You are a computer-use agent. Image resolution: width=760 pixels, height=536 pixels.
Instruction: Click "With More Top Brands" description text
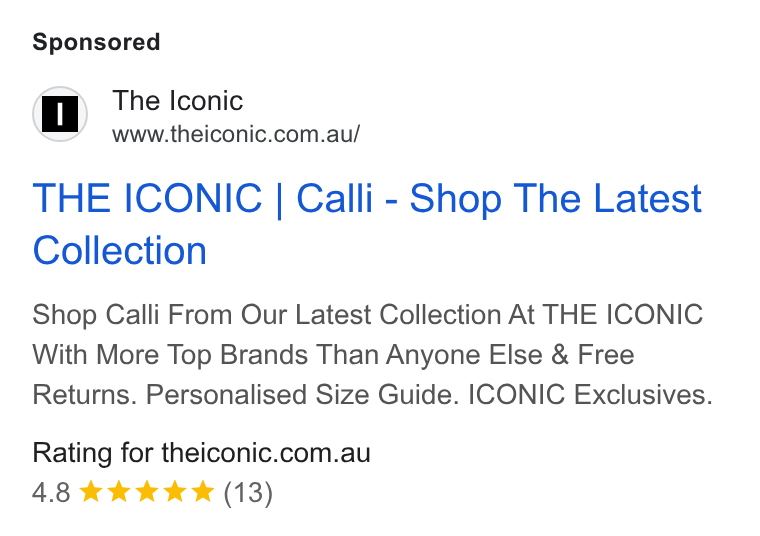(170, 355)
